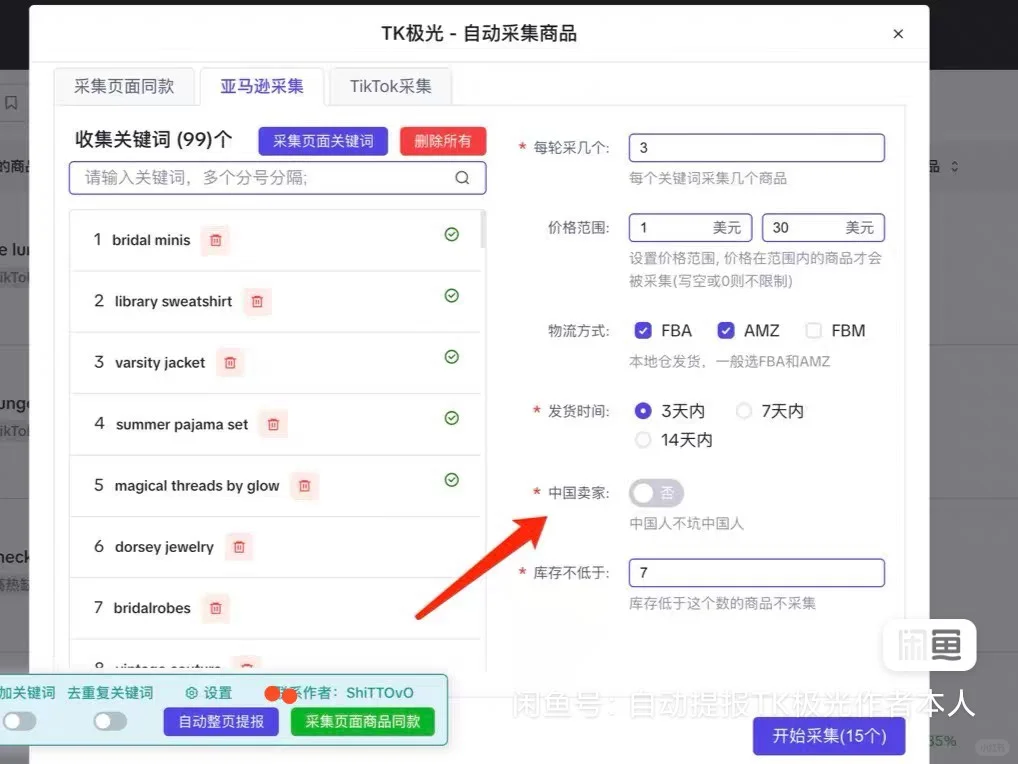Click the 每轮采几个 input field
The height and width of the screenshot is (764, 1018).
756,148
